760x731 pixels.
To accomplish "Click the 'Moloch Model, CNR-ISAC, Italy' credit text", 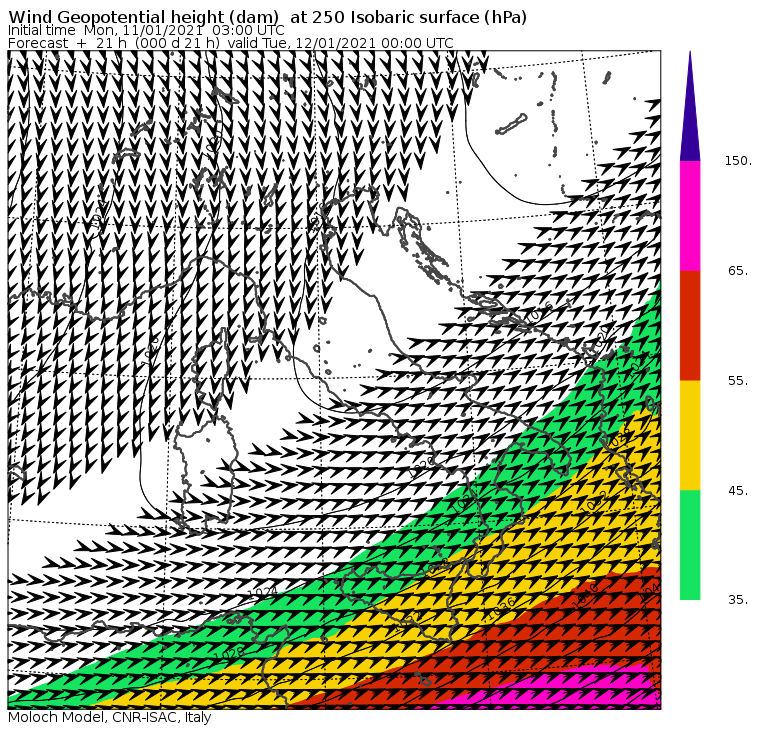I will [110, 717].
